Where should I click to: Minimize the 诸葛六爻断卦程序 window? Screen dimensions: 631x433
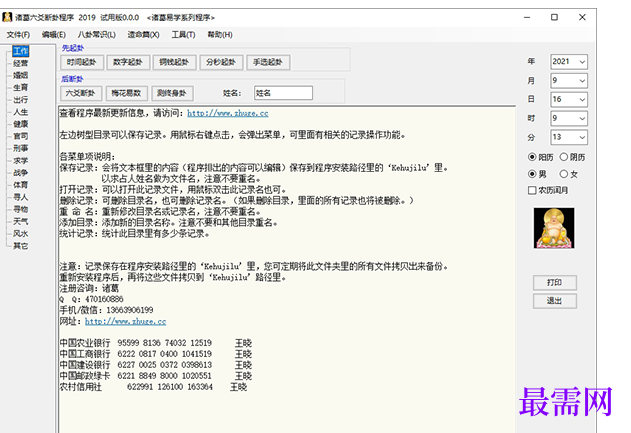[x=527, y=17]
